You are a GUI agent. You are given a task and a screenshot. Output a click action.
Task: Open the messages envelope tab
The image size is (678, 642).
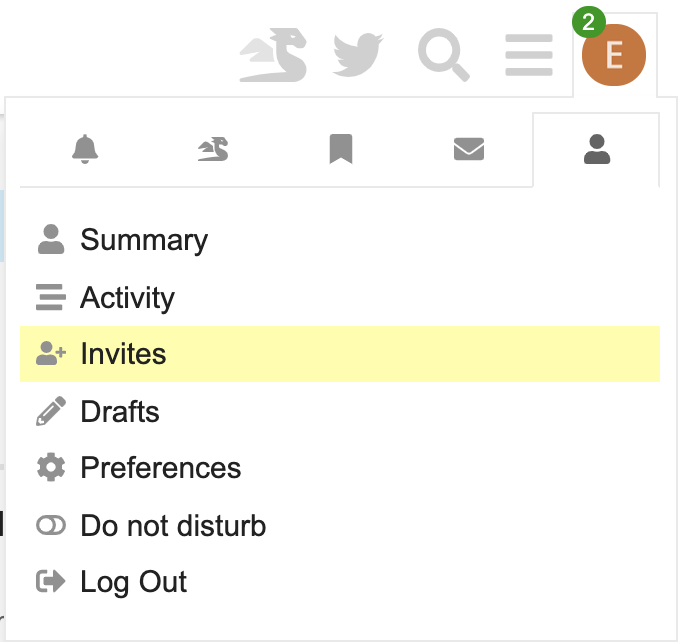tap(469, 150)
